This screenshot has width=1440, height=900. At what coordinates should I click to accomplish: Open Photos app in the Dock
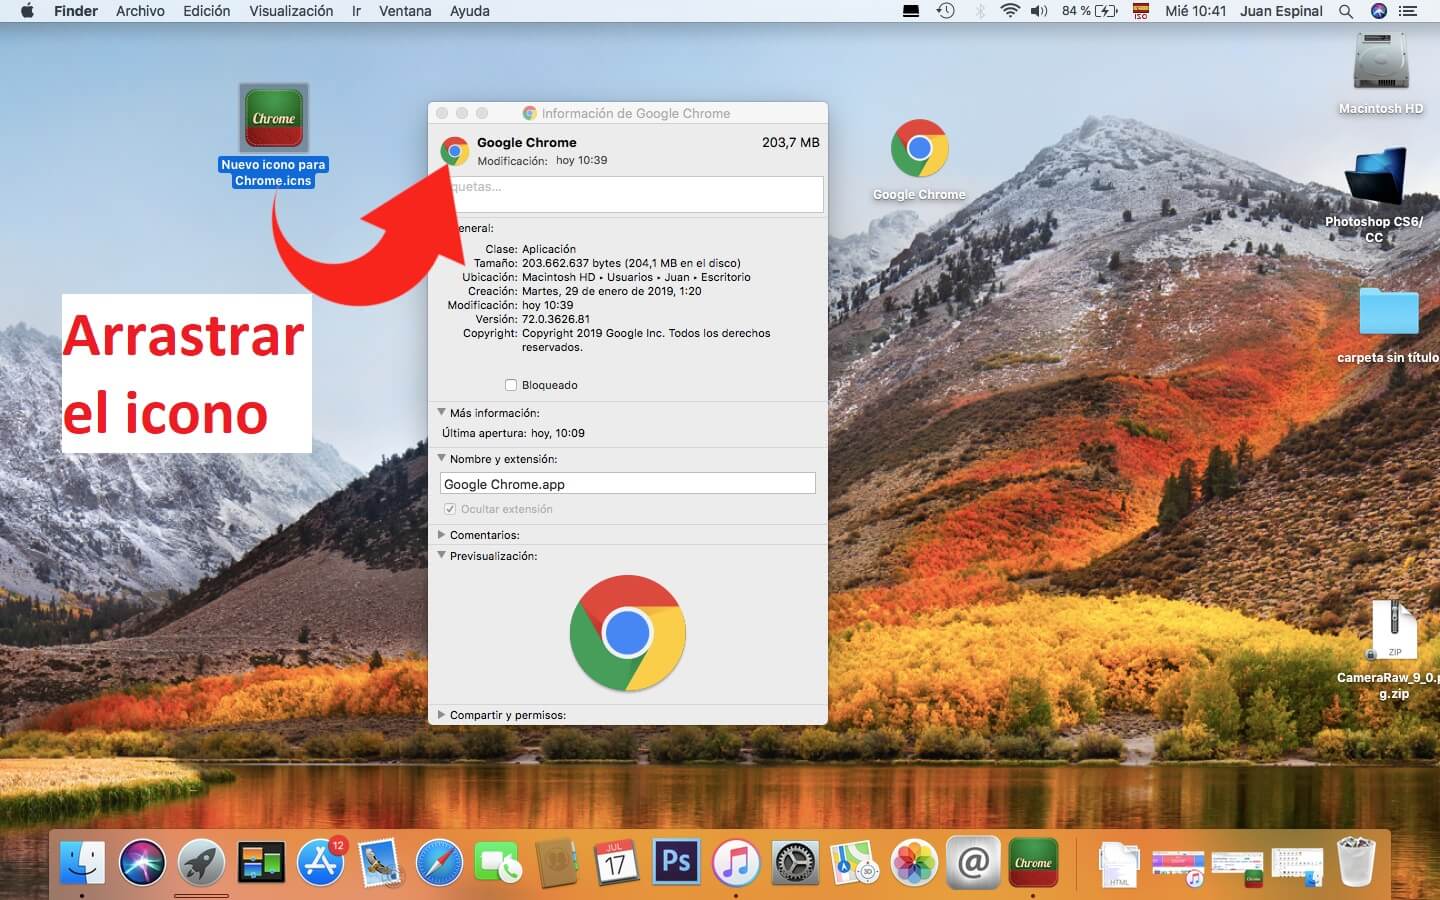914,862
